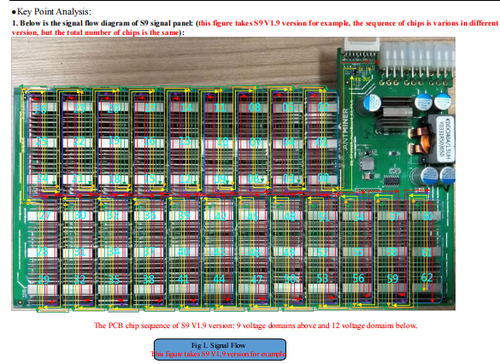Select chip number 08 on the board
The width and height of the screenshot is (500, 364).
click(x=255, y=107)
